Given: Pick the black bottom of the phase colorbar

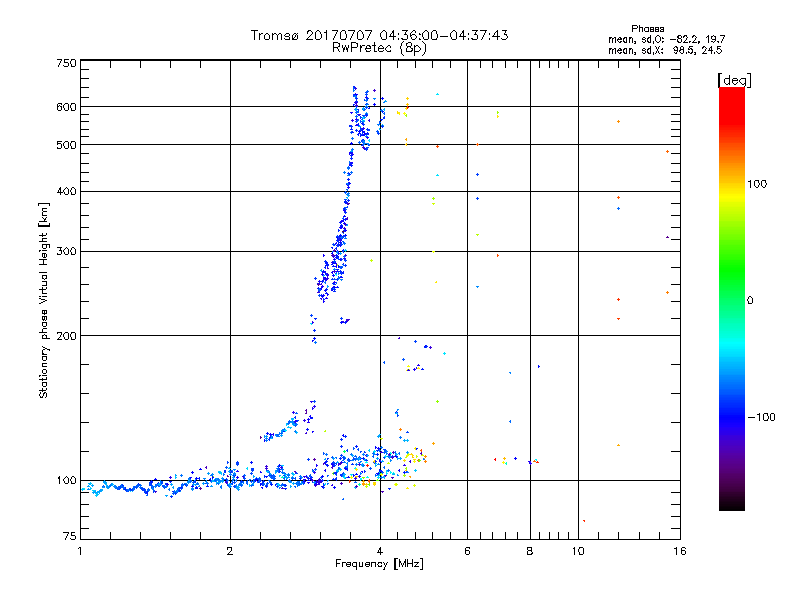Looking at the screenshot, I should click(732, 505).
